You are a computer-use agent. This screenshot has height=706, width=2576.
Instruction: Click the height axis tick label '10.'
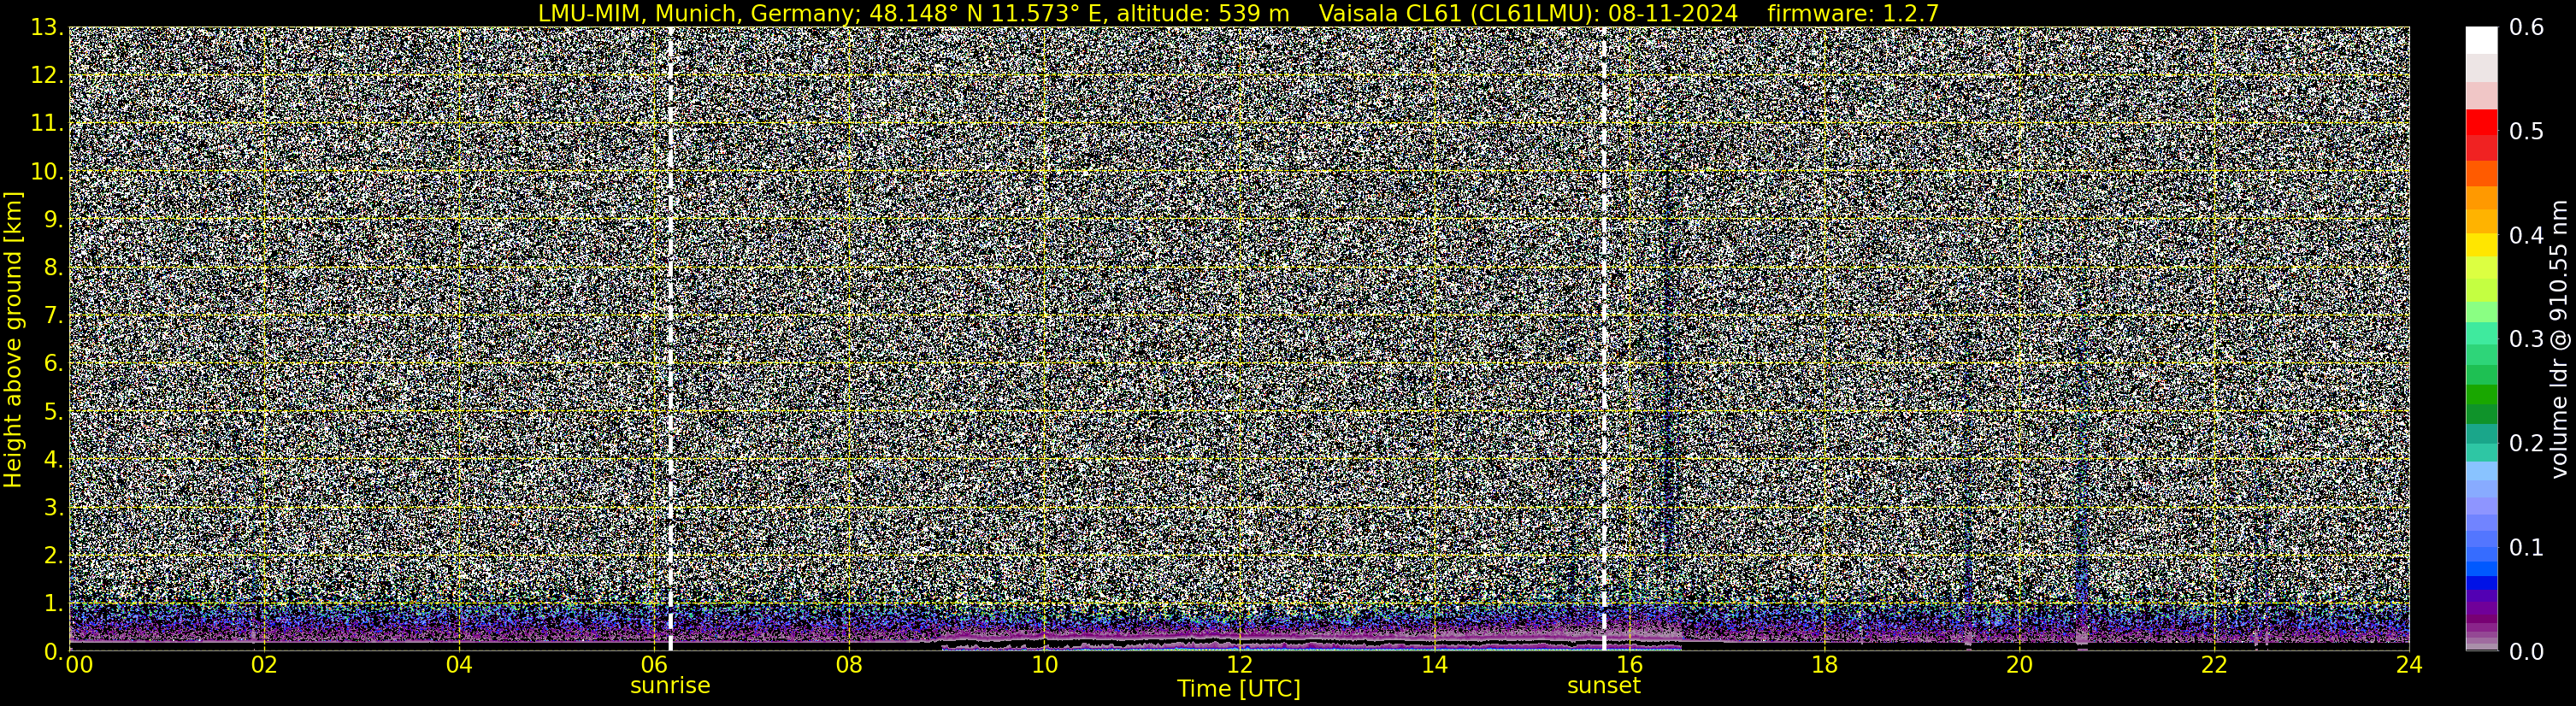[47, 171]
